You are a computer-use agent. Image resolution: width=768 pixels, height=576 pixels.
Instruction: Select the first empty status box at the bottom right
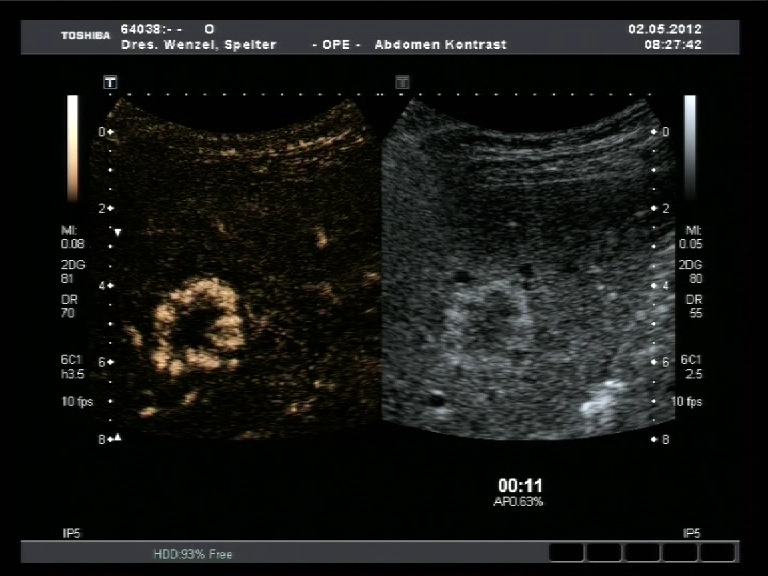(x=566, y=552)
